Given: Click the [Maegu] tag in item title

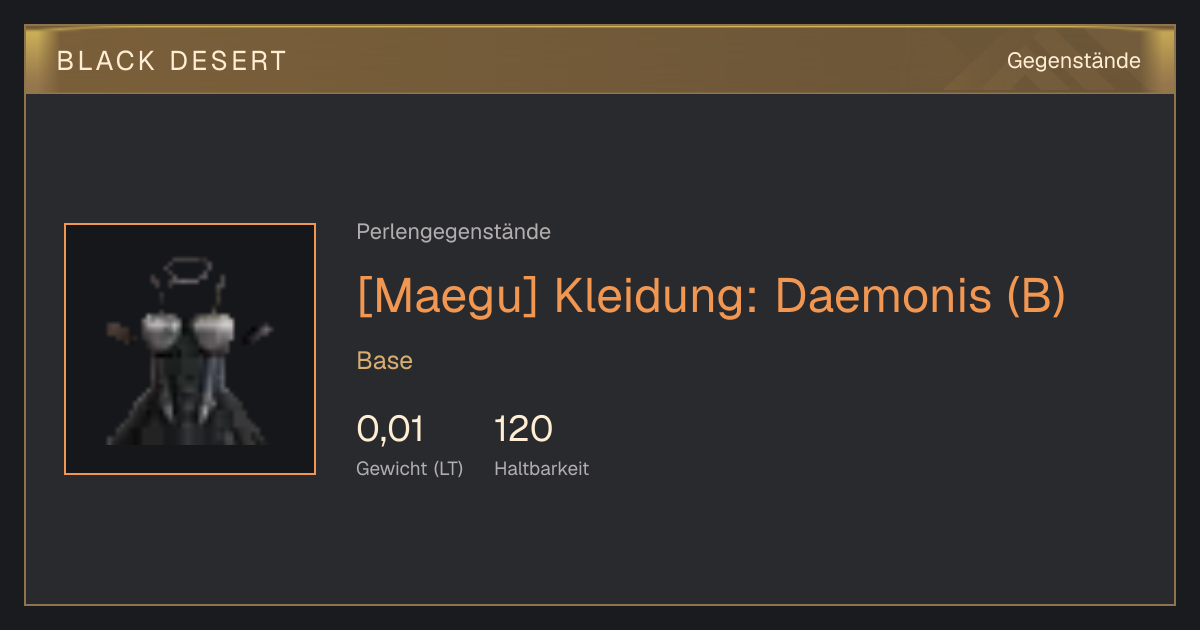Looking at the screenshot, I should (448, 295).
